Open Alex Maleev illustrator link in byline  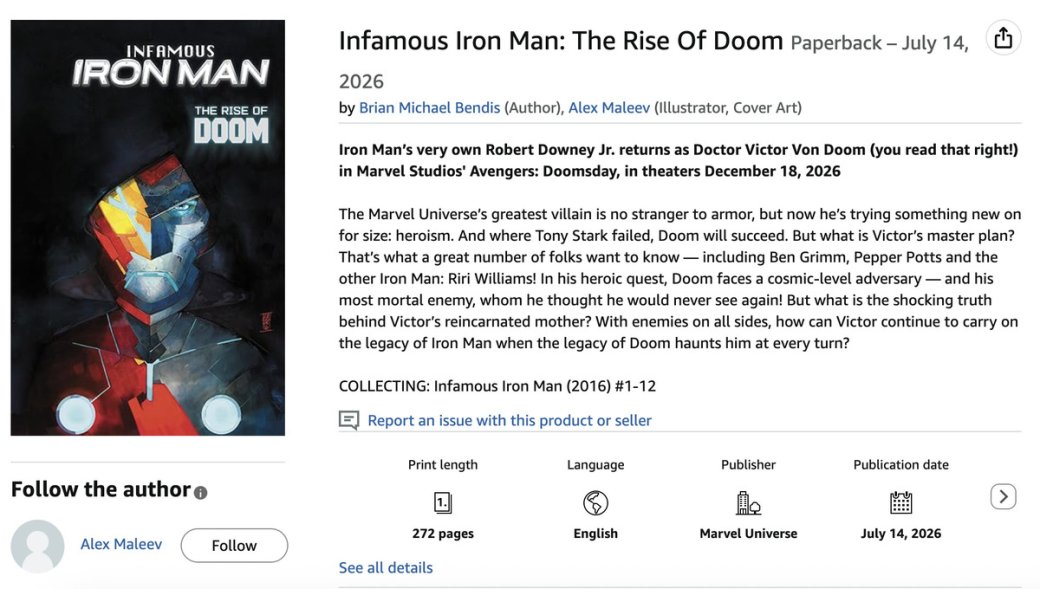coord(608,107)
